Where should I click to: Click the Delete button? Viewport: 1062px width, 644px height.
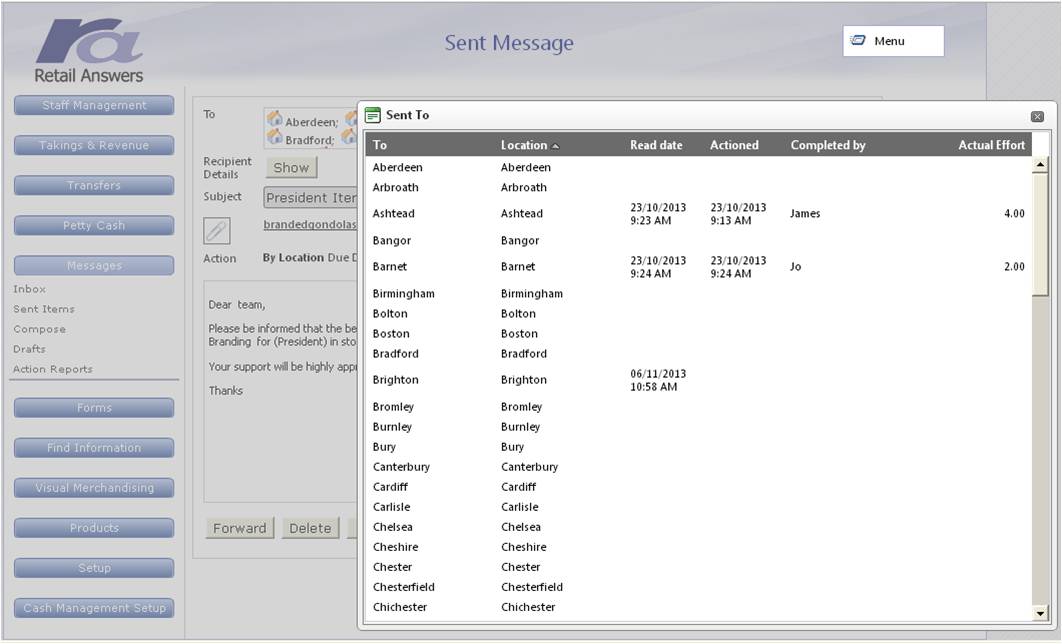click(310, 528)
